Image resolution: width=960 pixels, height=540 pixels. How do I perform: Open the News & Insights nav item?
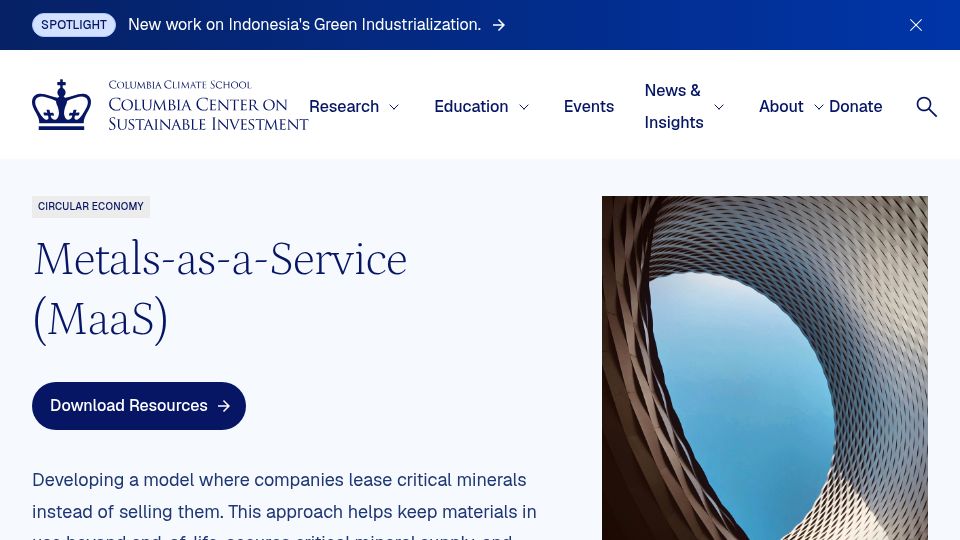coord(673,107)
